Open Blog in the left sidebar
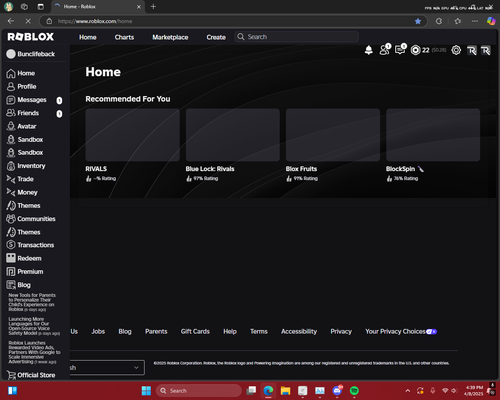500x400 pixels. (19, 285)
